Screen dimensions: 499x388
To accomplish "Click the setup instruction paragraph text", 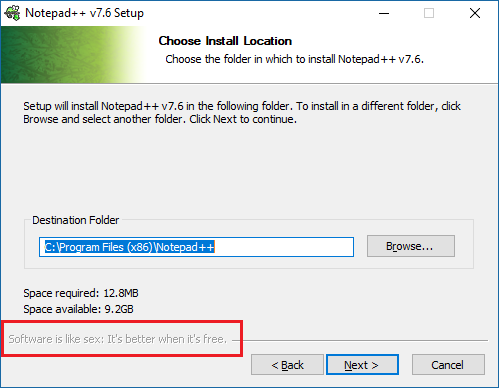I will click(x=242, y=112).
